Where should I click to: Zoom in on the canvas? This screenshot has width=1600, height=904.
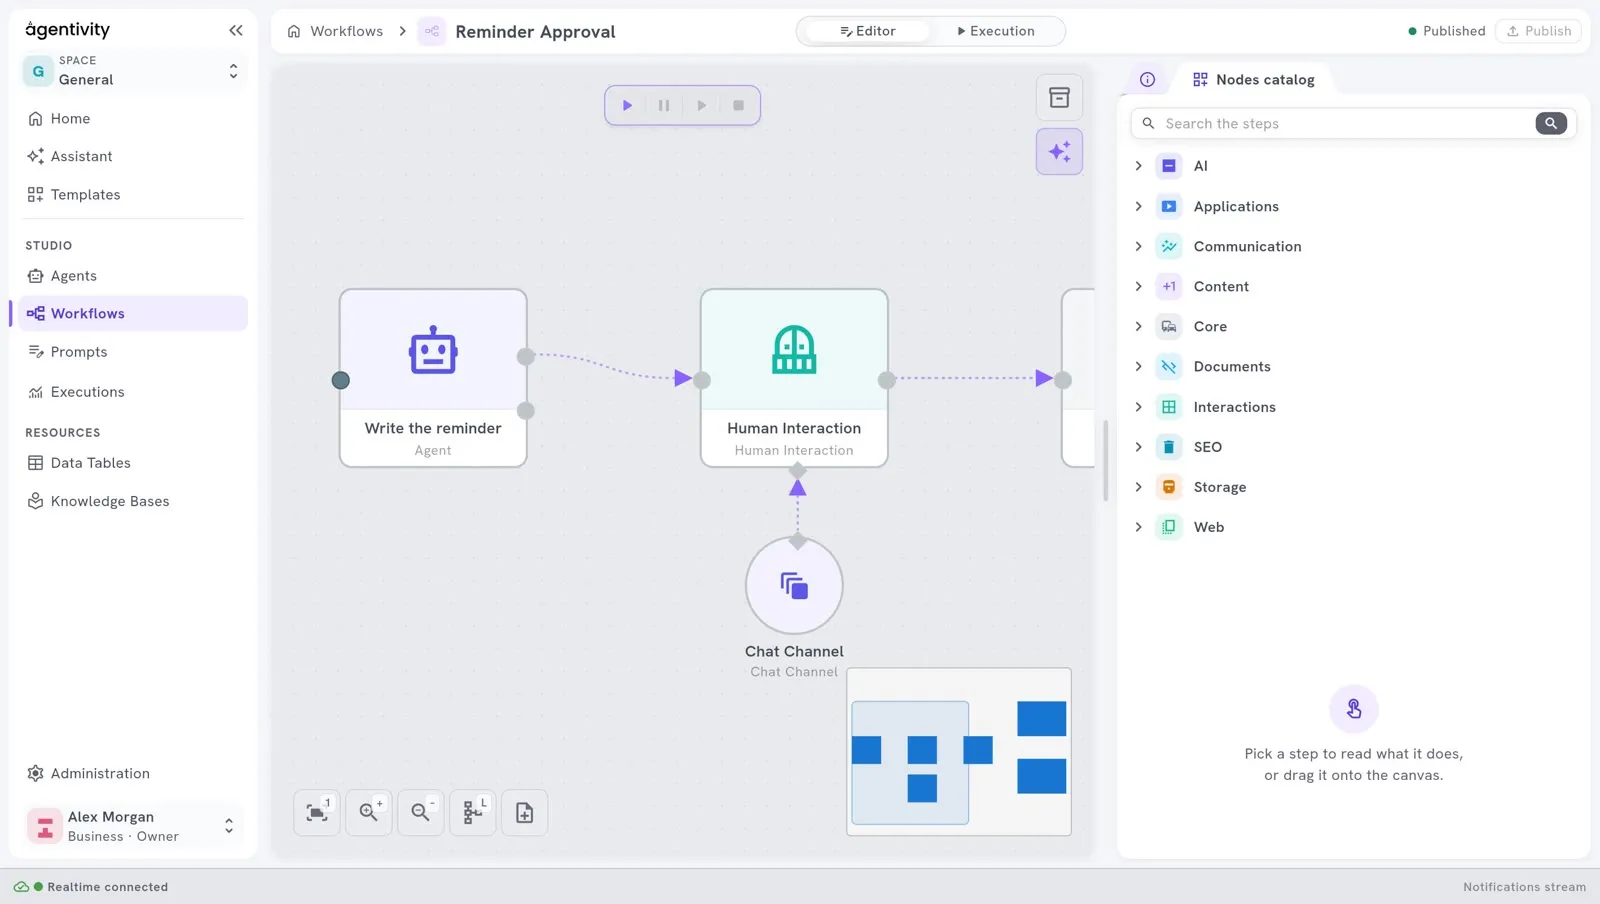click(x=369, y=813)
